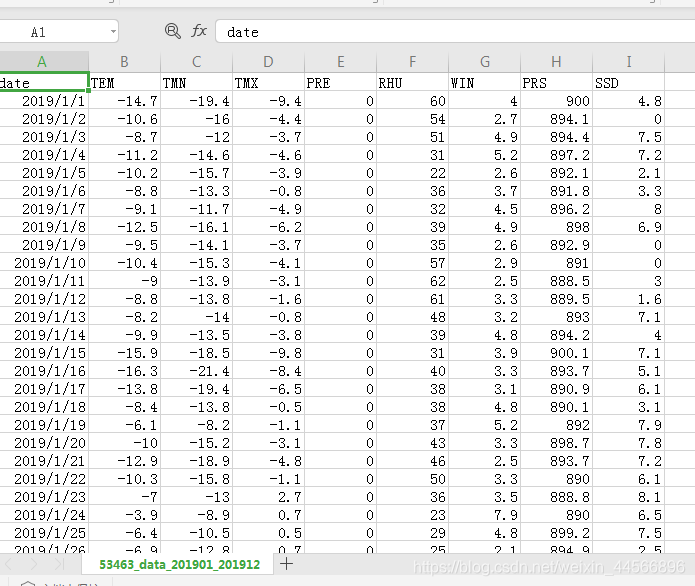Viewport: 695px width, 586px height.
Task: Select column G header
Action: tap(484, 61)
